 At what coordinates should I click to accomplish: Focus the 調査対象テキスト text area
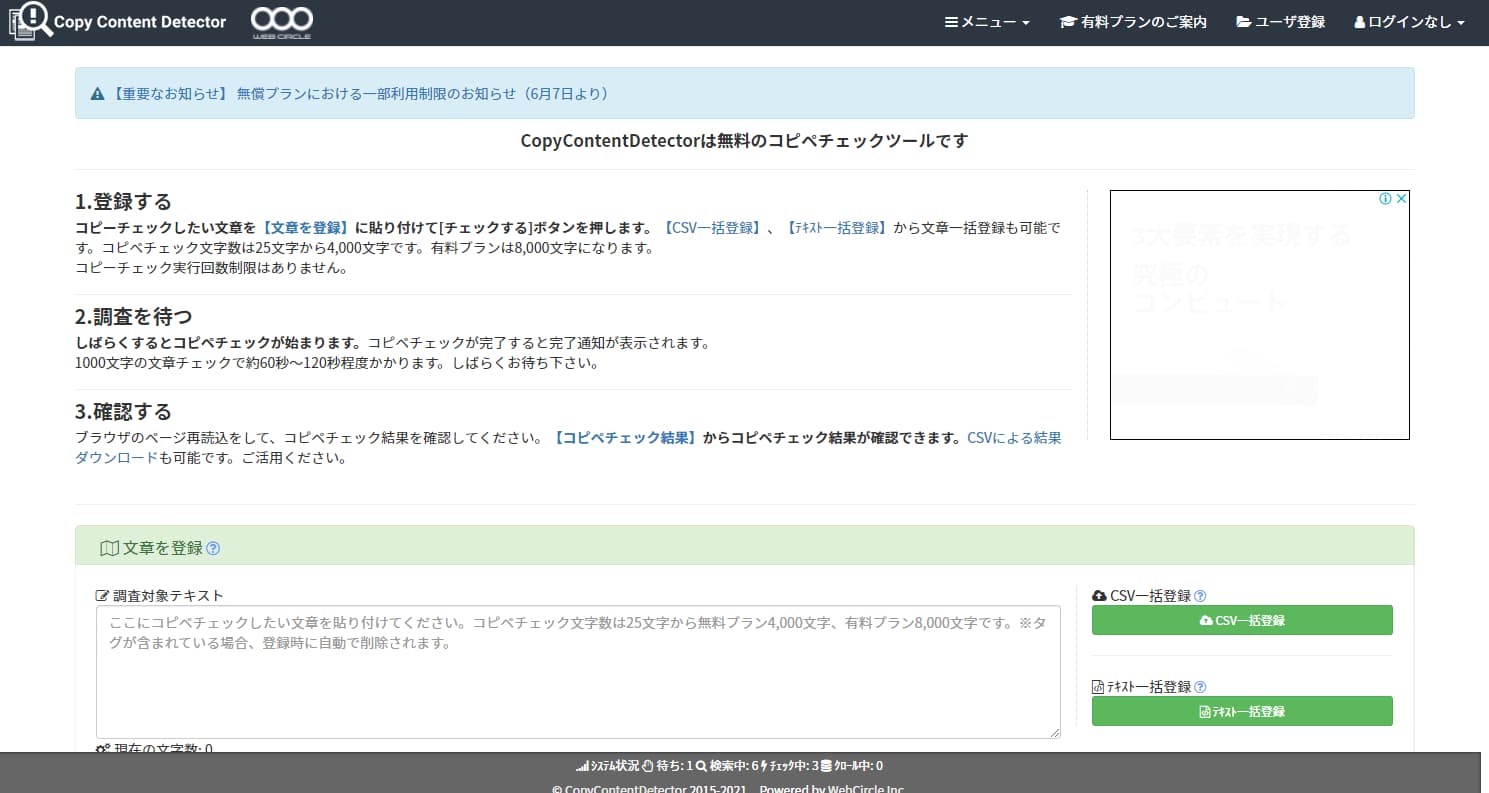[x=578, y=672]
